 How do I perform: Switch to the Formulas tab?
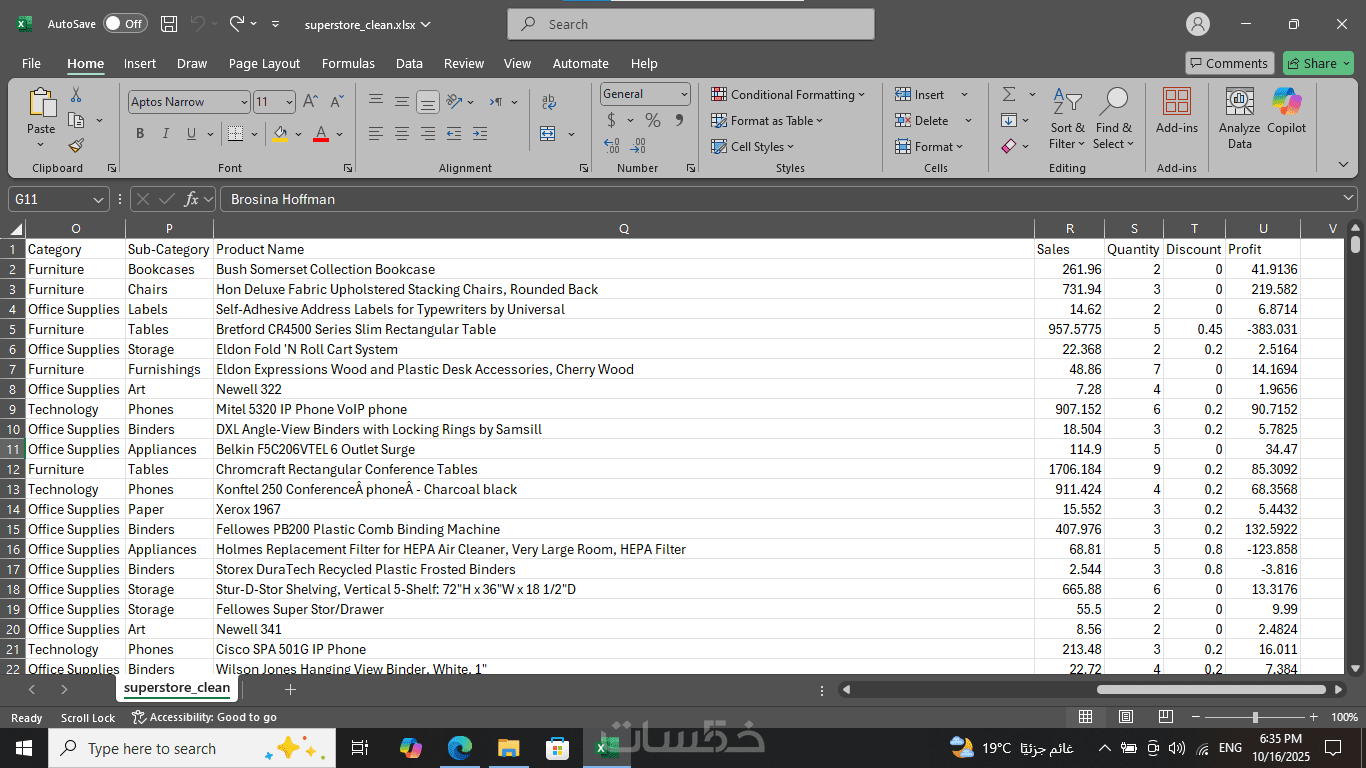tap(348, 63)
